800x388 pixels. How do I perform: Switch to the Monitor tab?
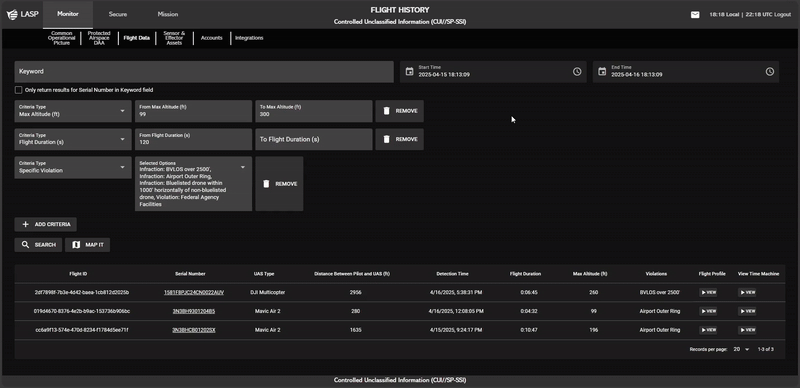tap(68, 14)
